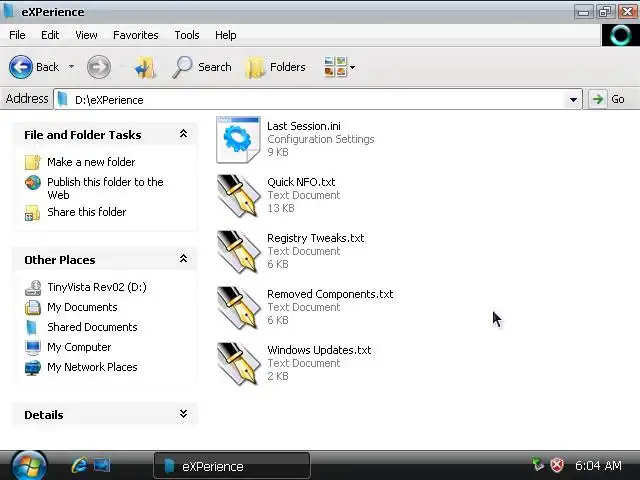Open the Tools menu
Image resolution: width=640 pixels, height=480 pixels.
[x=187, y=35]
